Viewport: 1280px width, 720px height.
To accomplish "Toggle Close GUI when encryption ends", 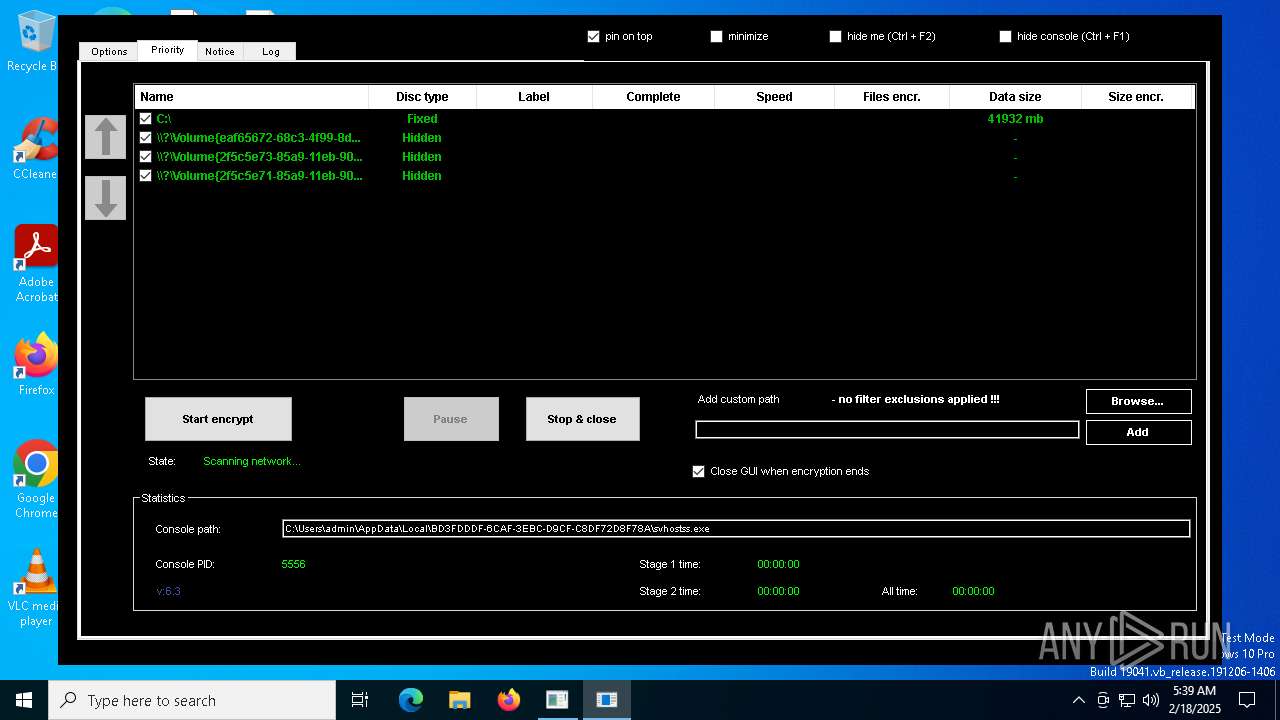I will (x=699, y=471).
